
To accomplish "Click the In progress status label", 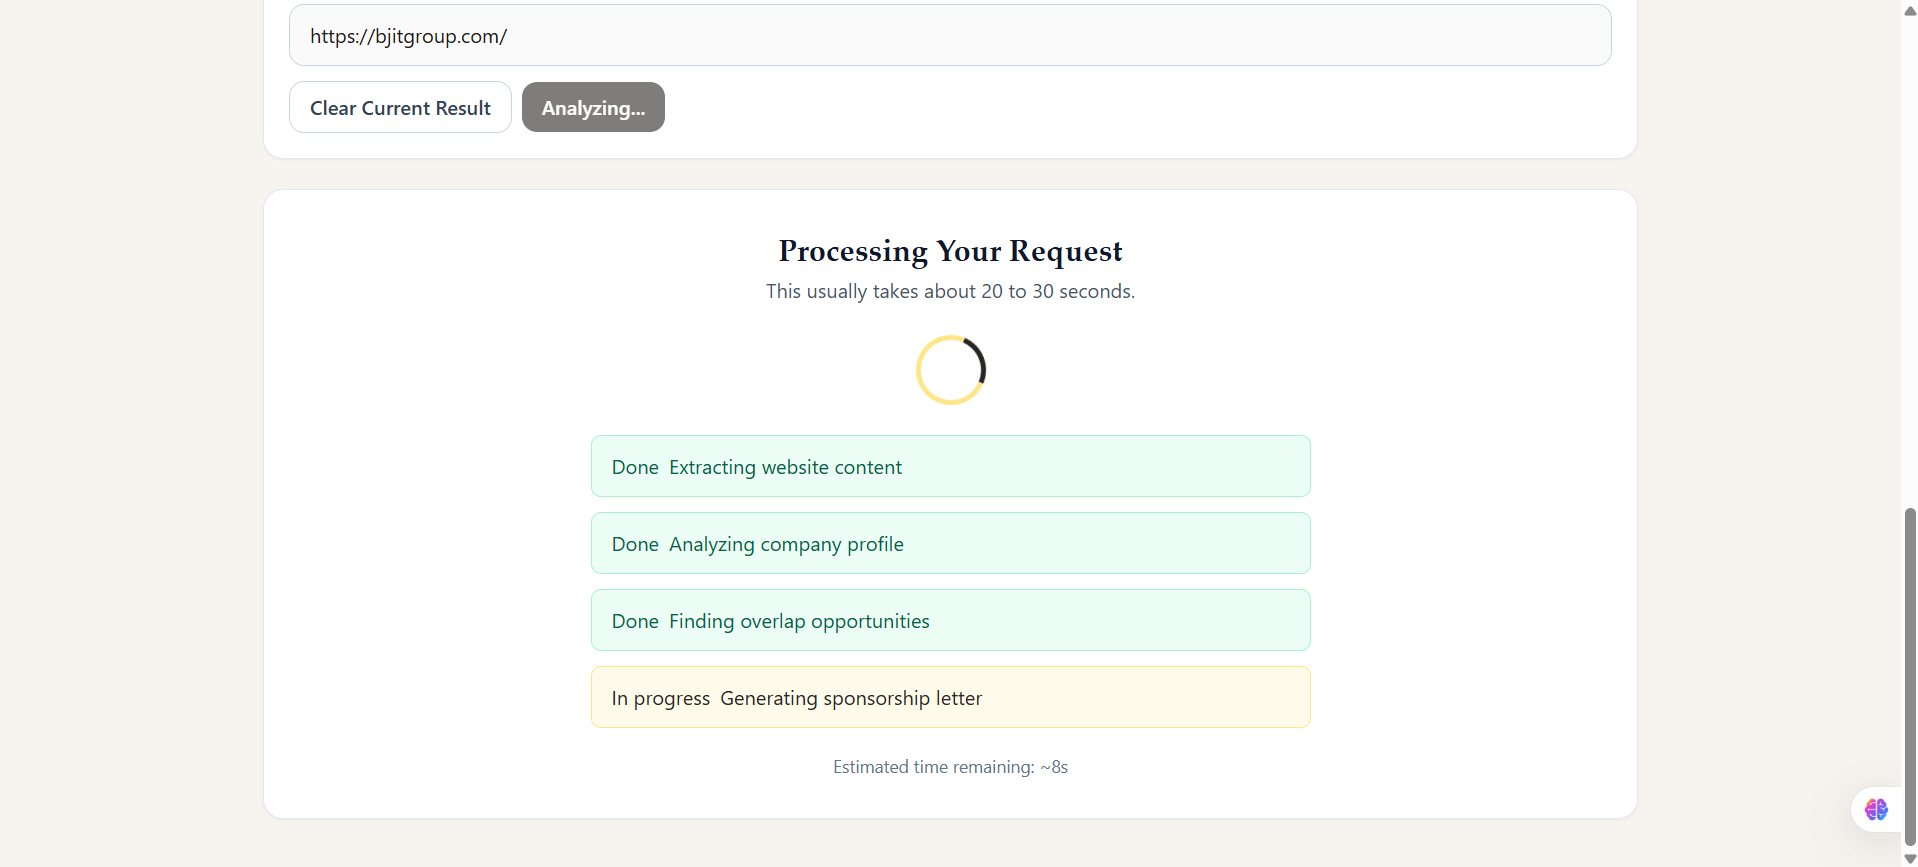I will [661, 698].
